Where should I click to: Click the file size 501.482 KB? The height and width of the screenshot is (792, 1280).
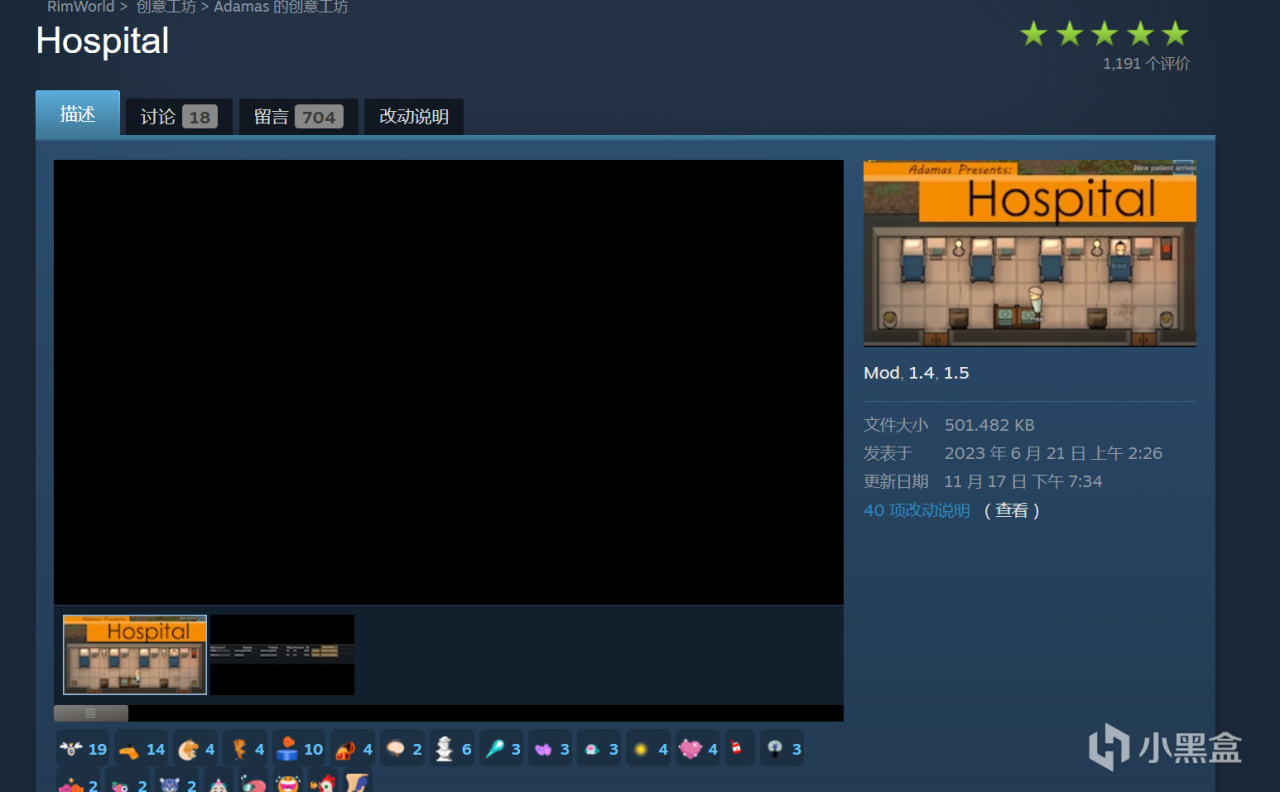tap(989, 425)
